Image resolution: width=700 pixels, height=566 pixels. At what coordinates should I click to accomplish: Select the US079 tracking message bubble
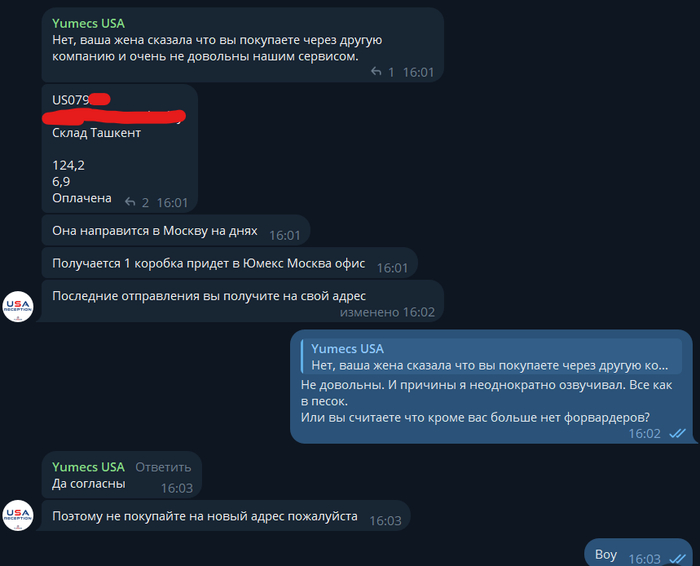[120, 149]
